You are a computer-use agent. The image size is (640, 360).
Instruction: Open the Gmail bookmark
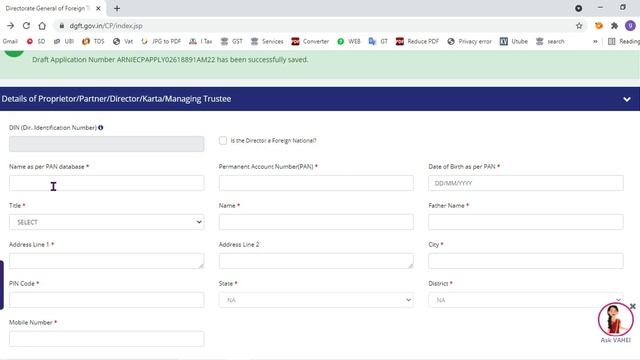tap(10, 41)
